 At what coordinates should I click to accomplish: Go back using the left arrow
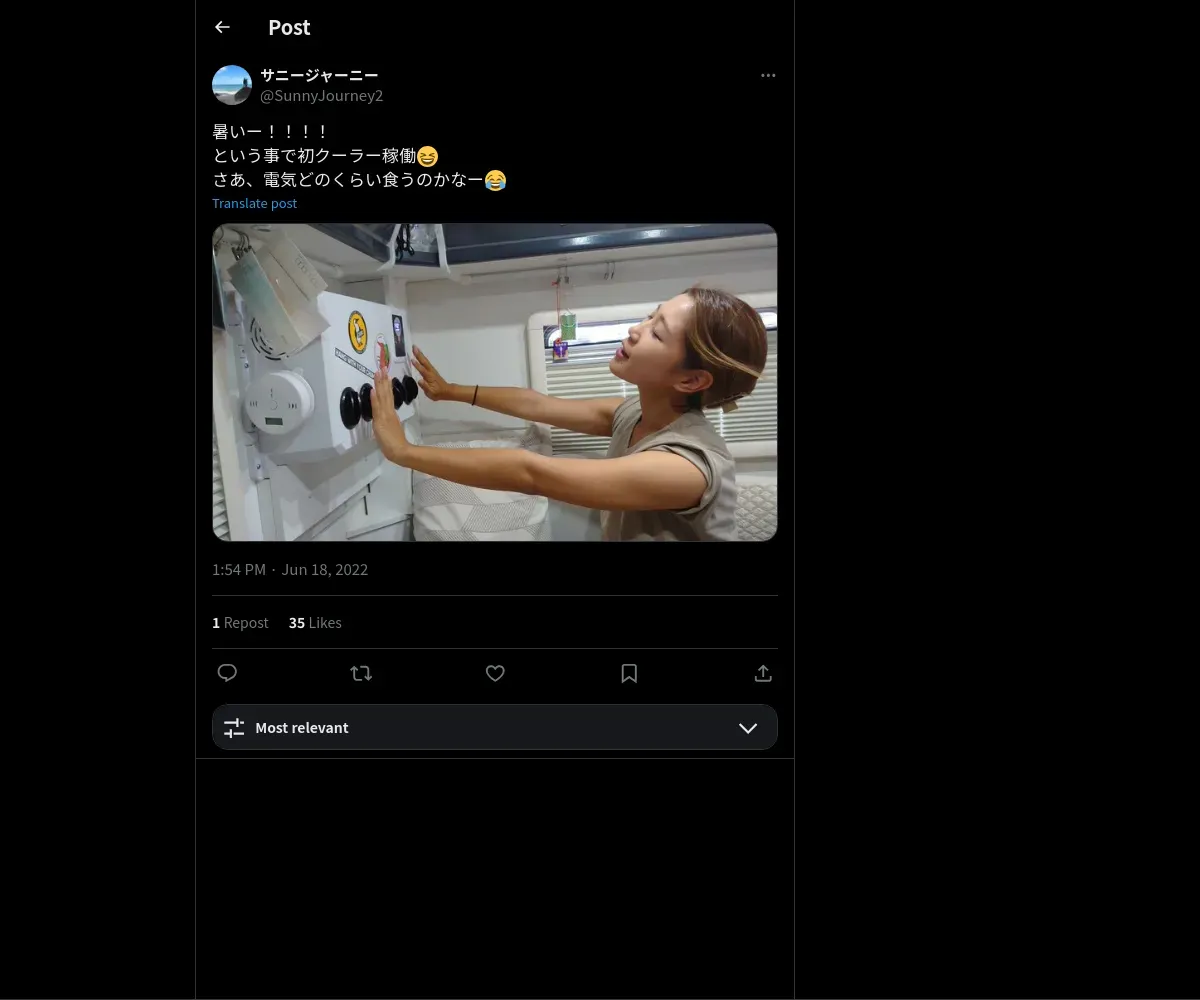pos(222,27)
